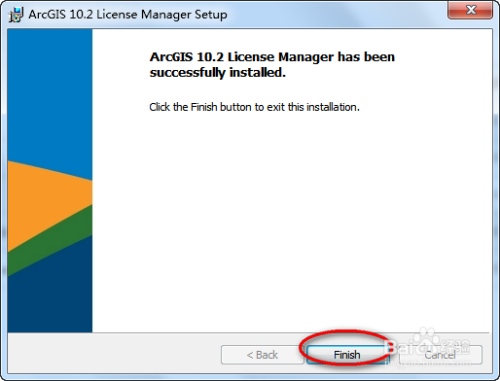The width and height of the screenshot is (500, 381).
Task: Close the License Manager Setup window
Action: (470, 10)
